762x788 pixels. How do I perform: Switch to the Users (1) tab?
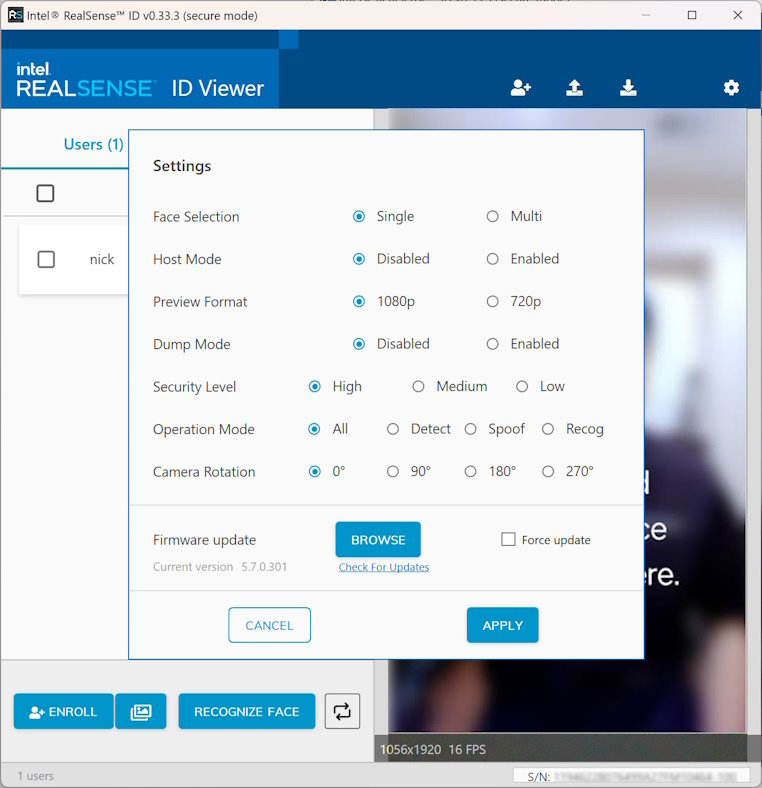tap(93, 144)
